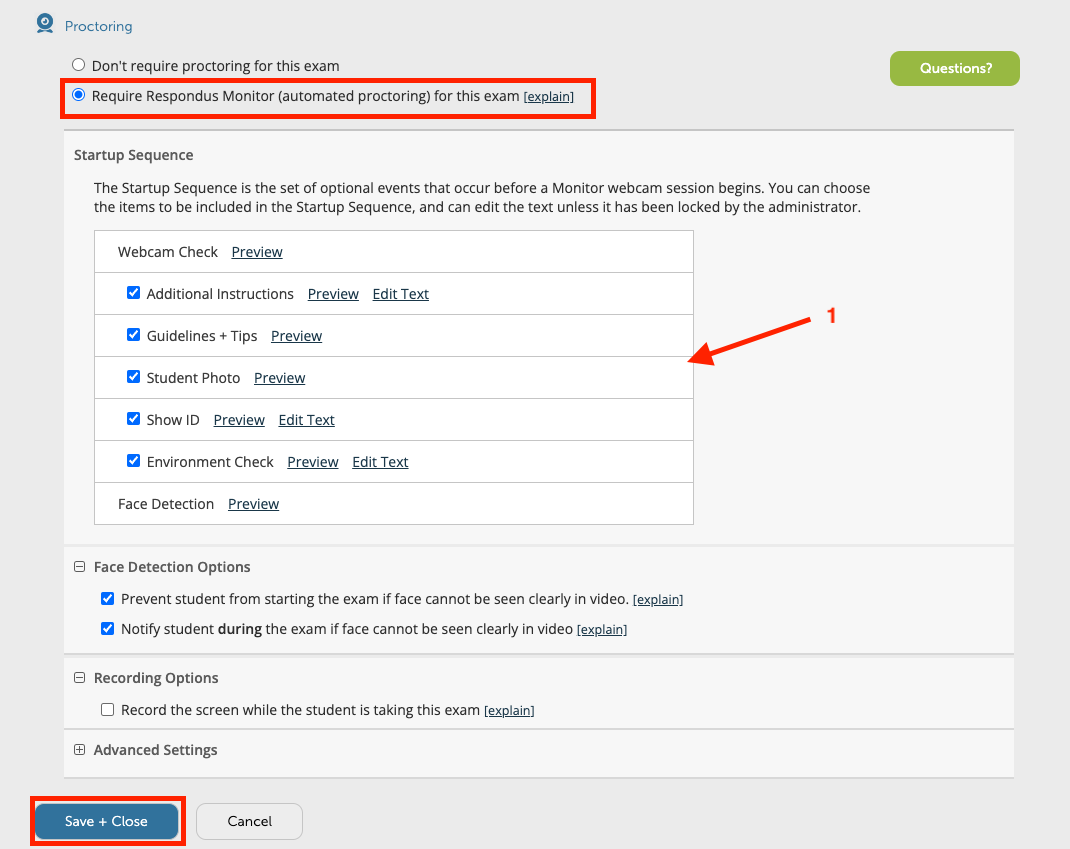Preview the Show ID step
The width and height of the screenshot is (1070, 849).
(x=239, y=420)
